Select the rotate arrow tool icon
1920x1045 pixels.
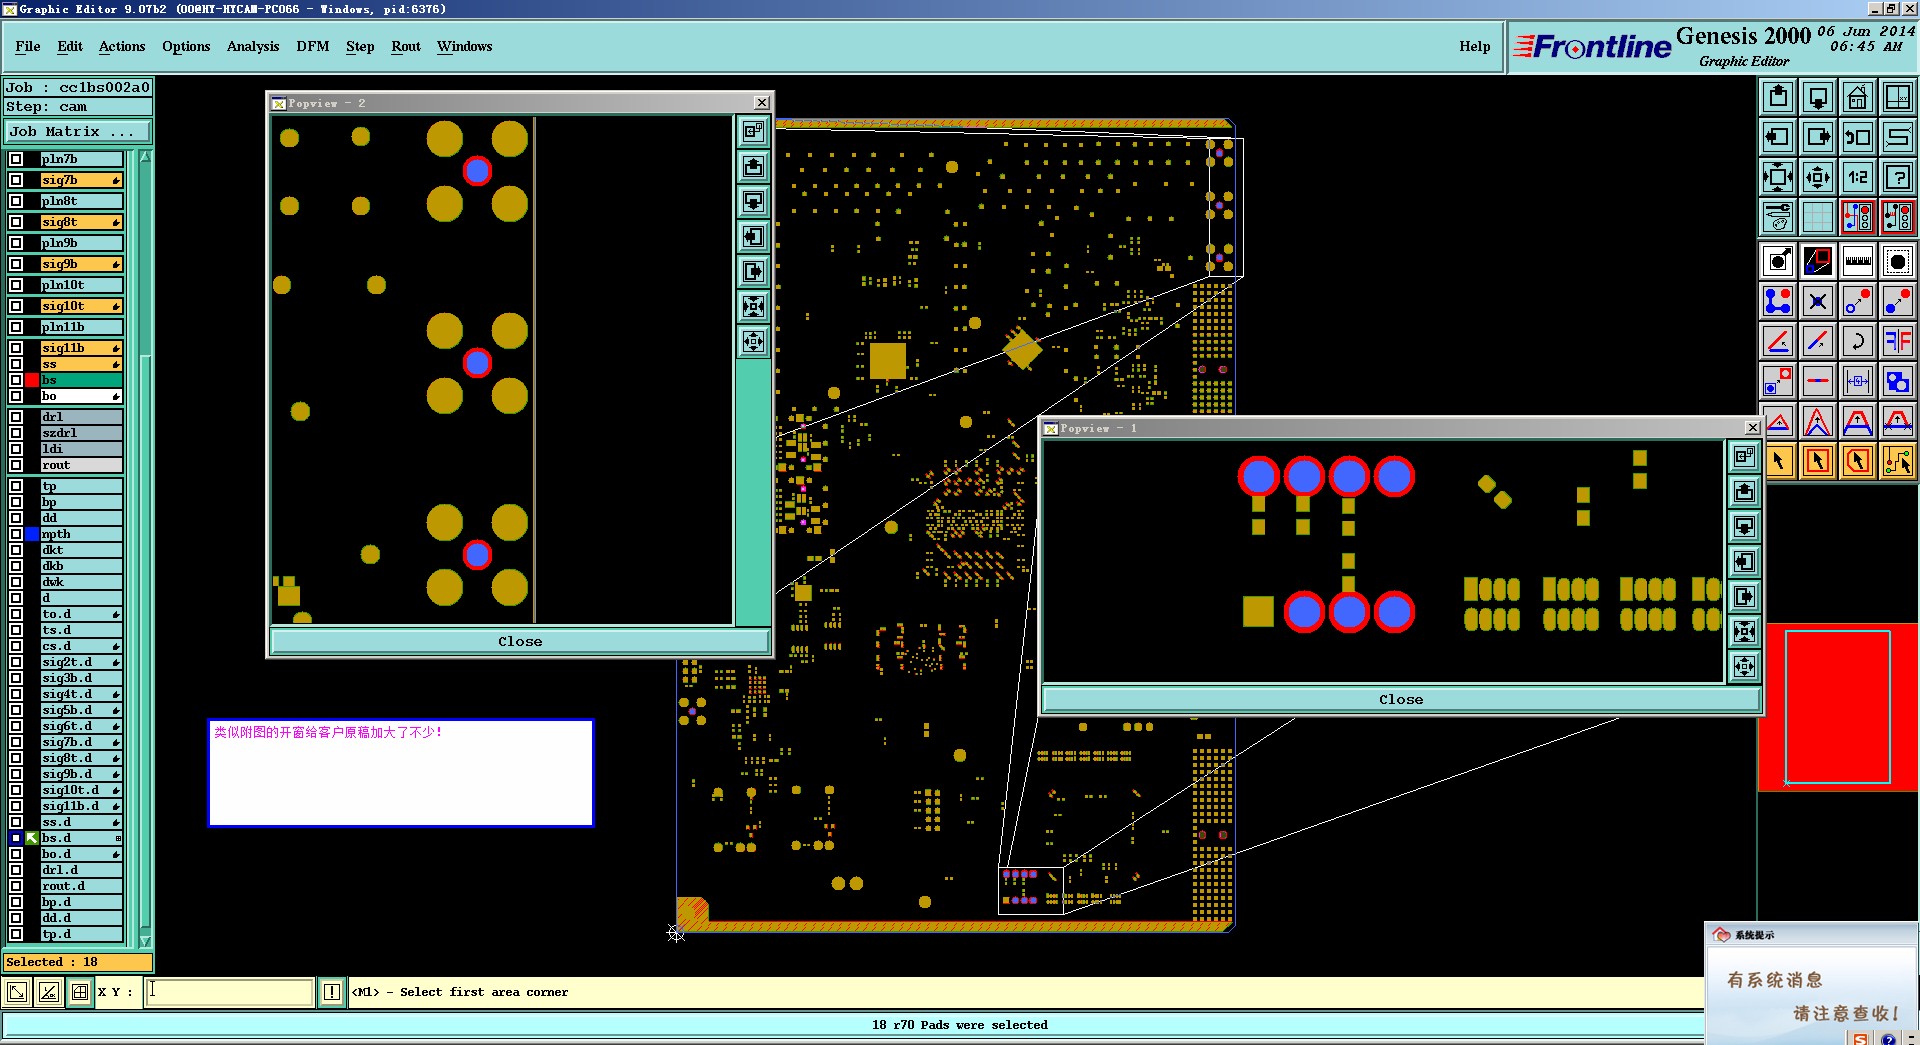point(1857,341)
